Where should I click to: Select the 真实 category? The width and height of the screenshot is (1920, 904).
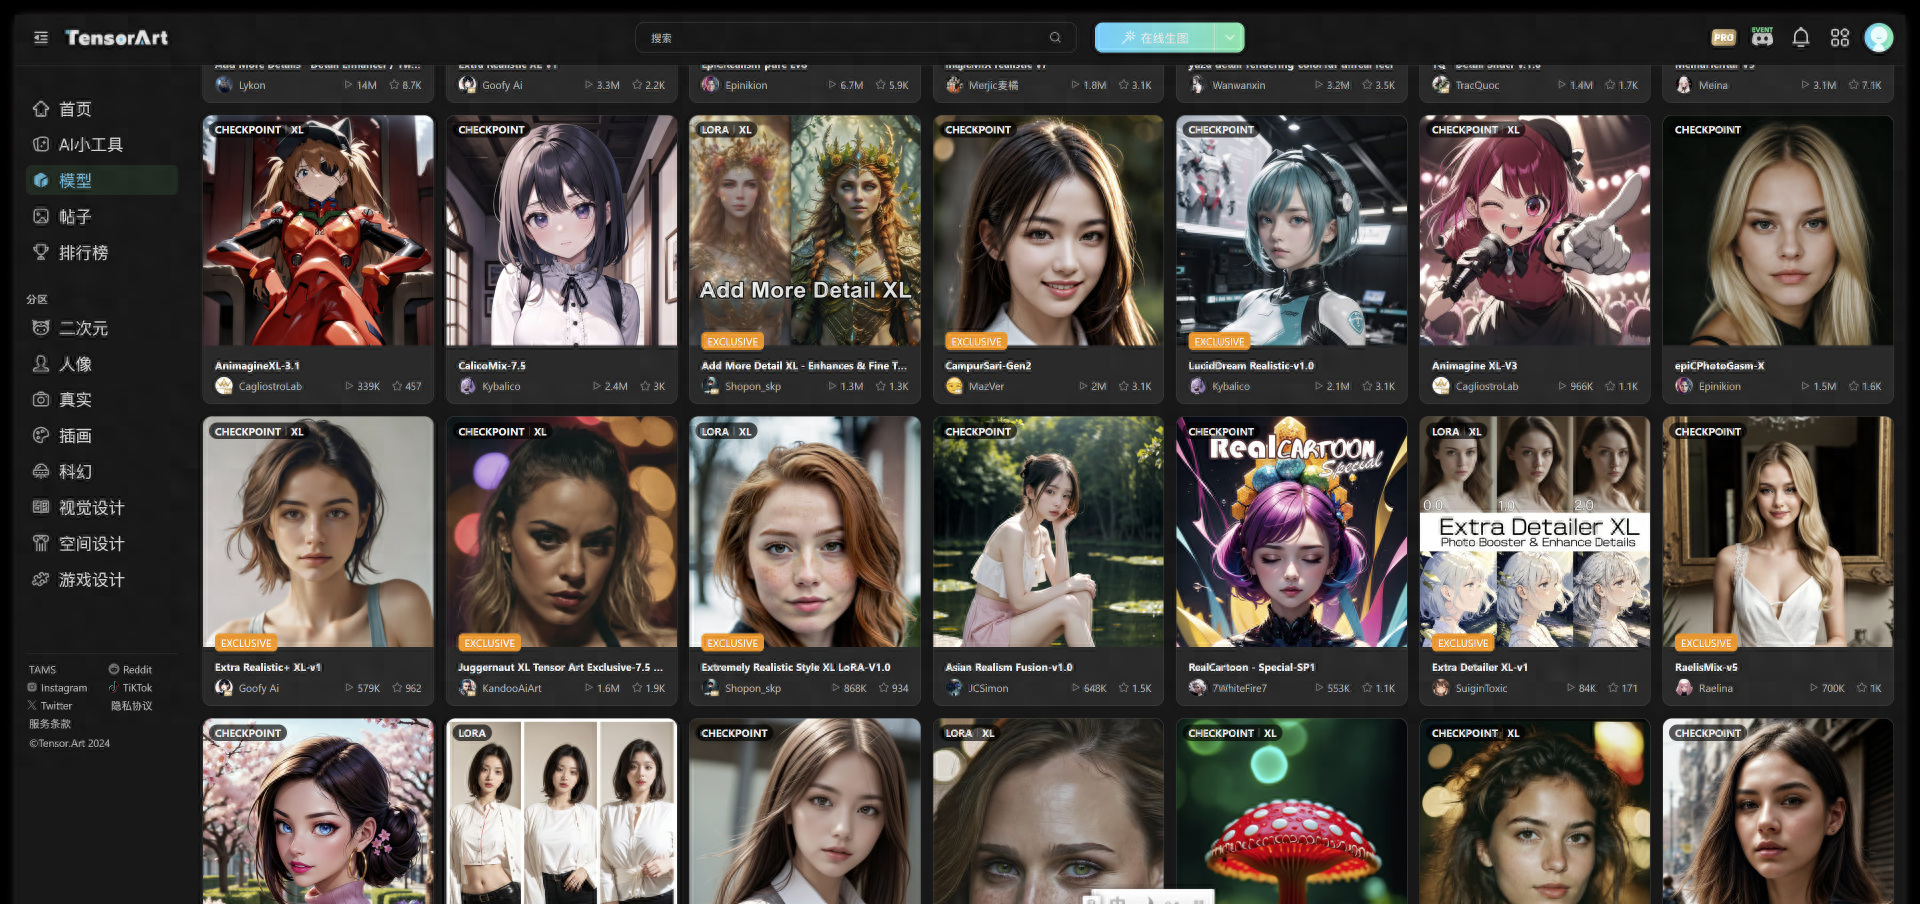101,400
